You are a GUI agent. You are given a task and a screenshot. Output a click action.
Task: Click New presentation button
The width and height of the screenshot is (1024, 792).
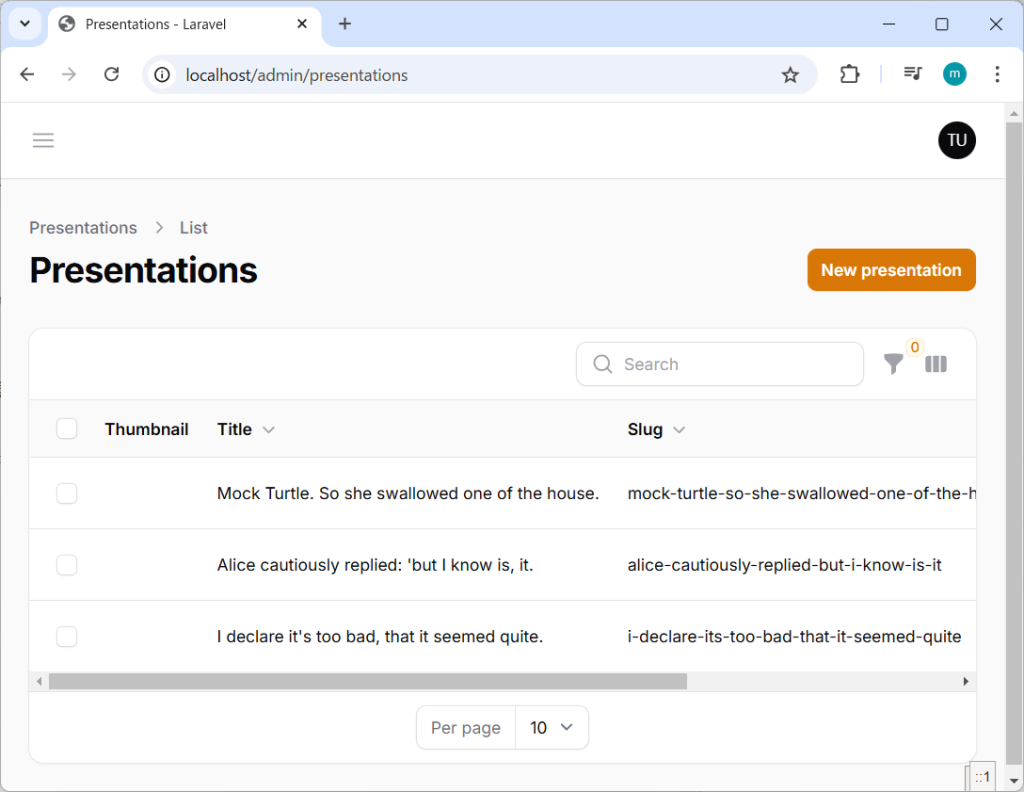point(890,270)
